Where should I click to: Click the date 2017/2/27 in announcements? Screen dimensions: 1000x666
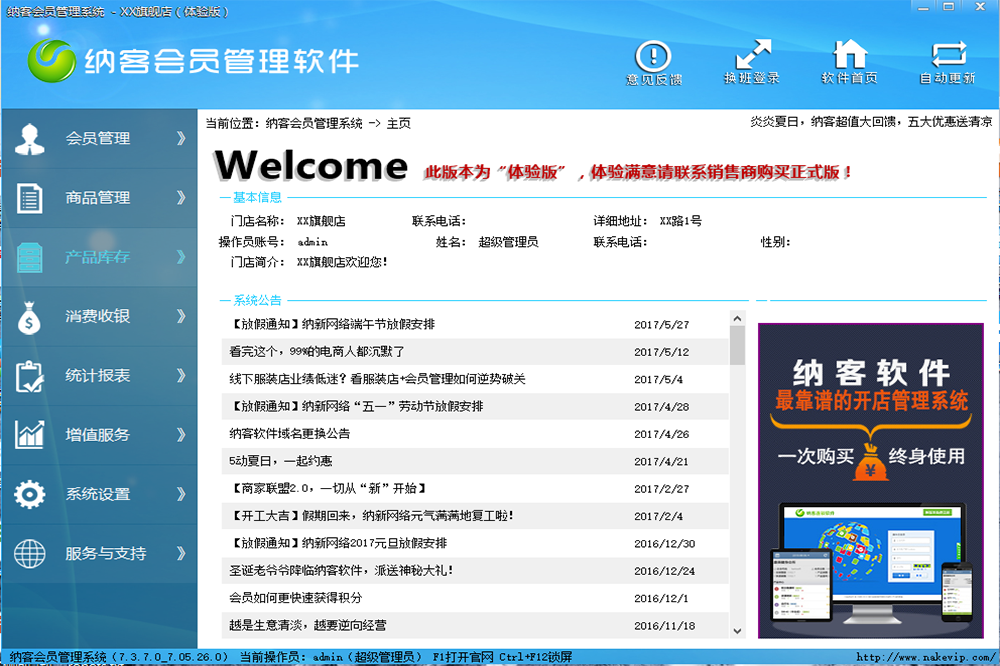click(x=661, y=489)
